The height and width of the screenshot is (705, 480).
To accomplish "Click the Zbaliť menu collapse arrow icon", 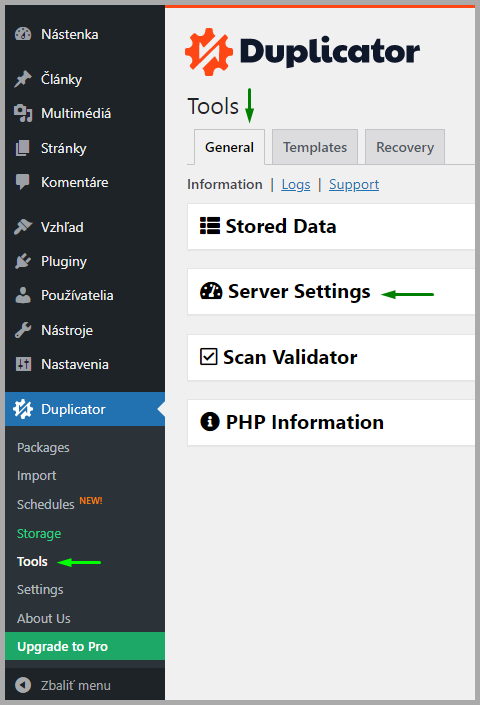I will coord(23,685).
